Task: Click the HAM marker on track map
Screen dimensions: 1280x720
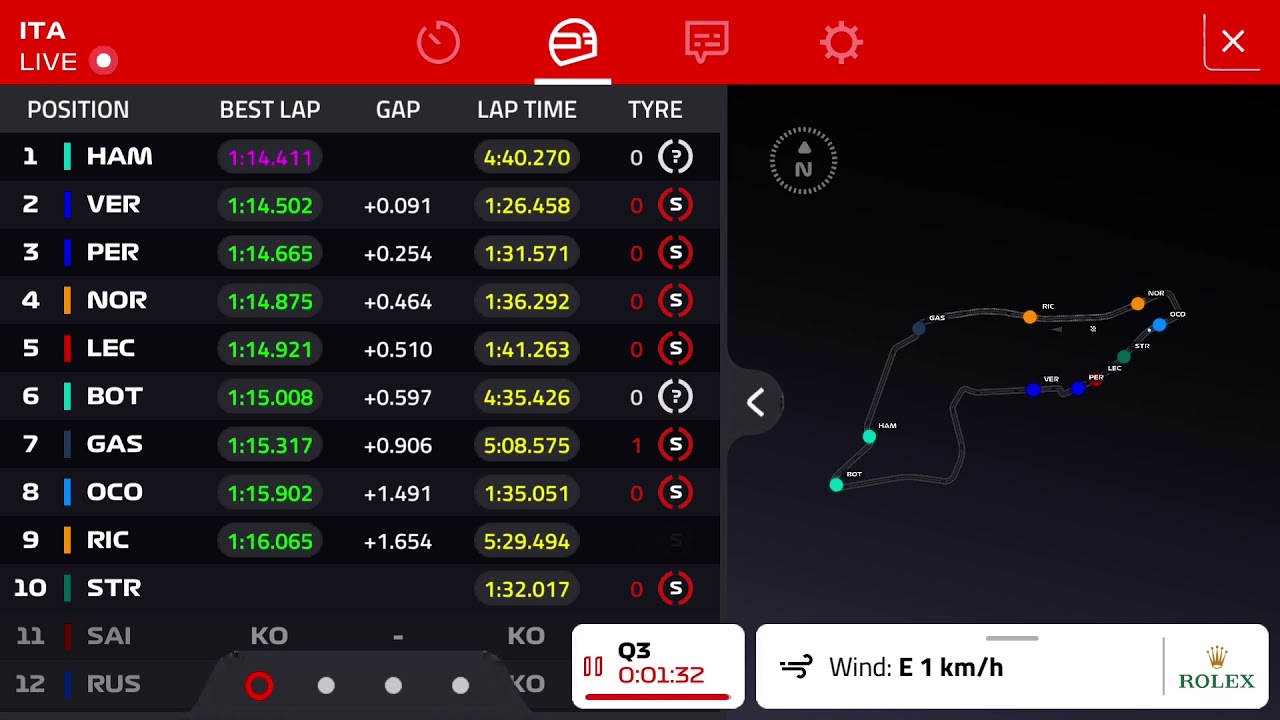Action: pyautogui.click(x=869, y=437)
